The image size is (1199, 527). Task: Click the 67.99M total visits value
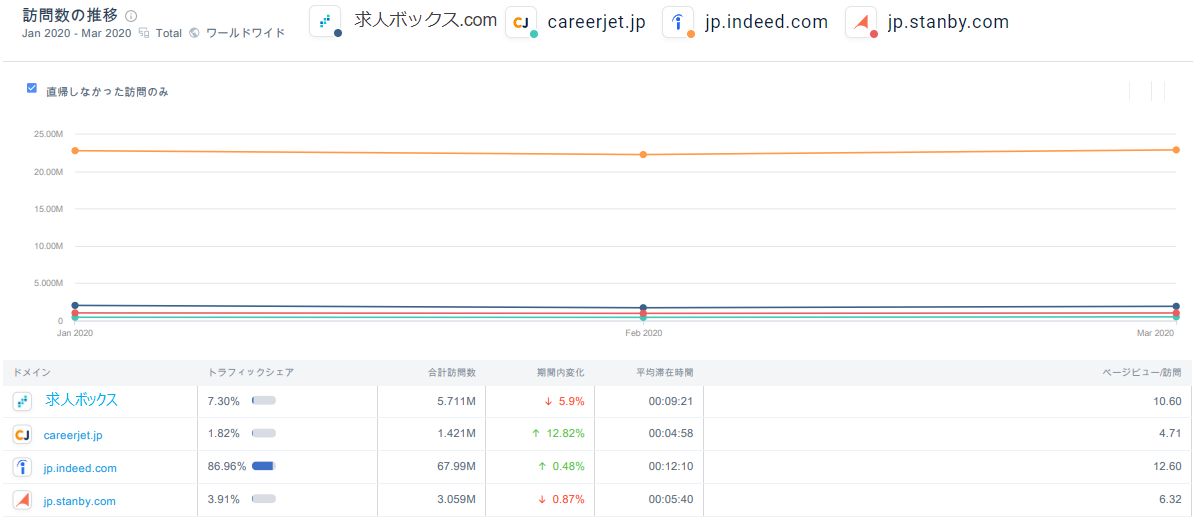click(455, 467)
